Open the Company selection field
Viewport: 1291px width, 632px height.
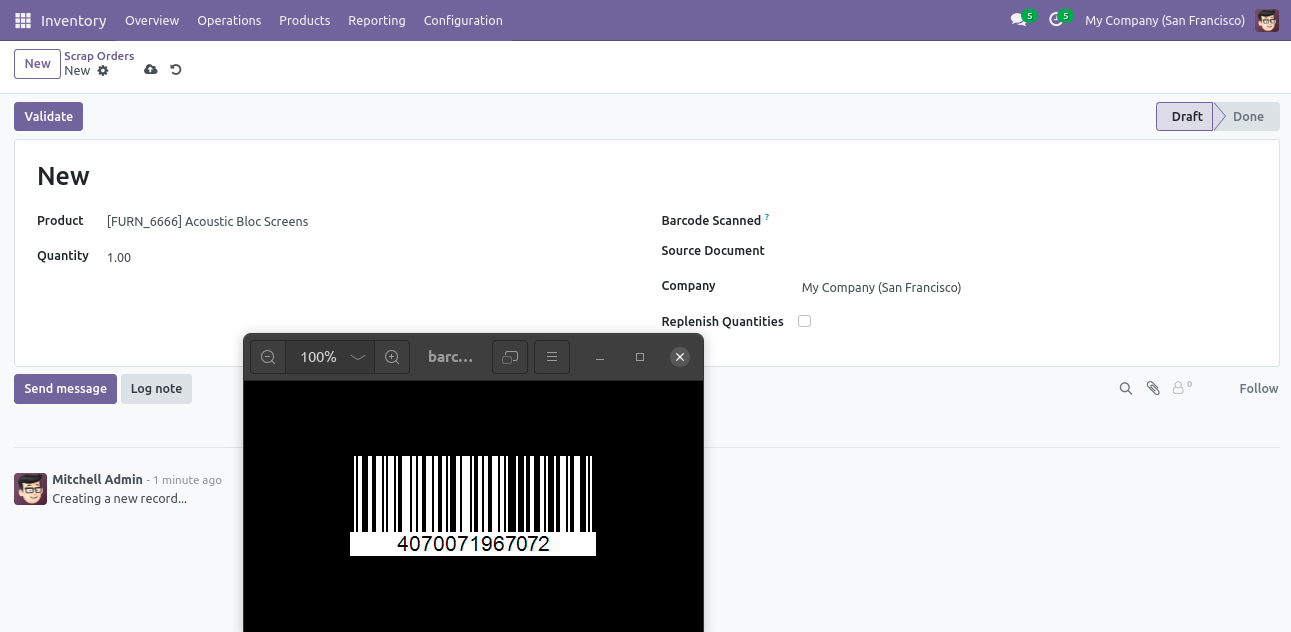[1029, 287]
